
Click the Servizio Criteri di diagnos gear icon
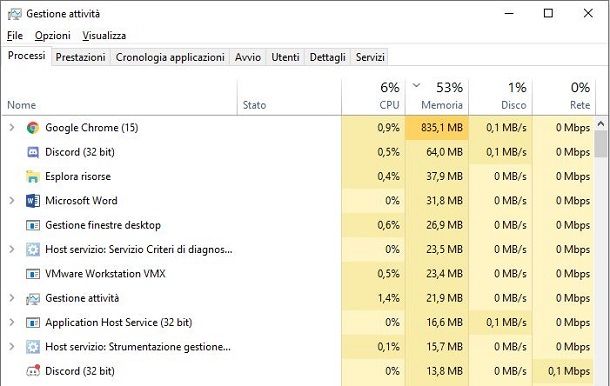point(33,249)
